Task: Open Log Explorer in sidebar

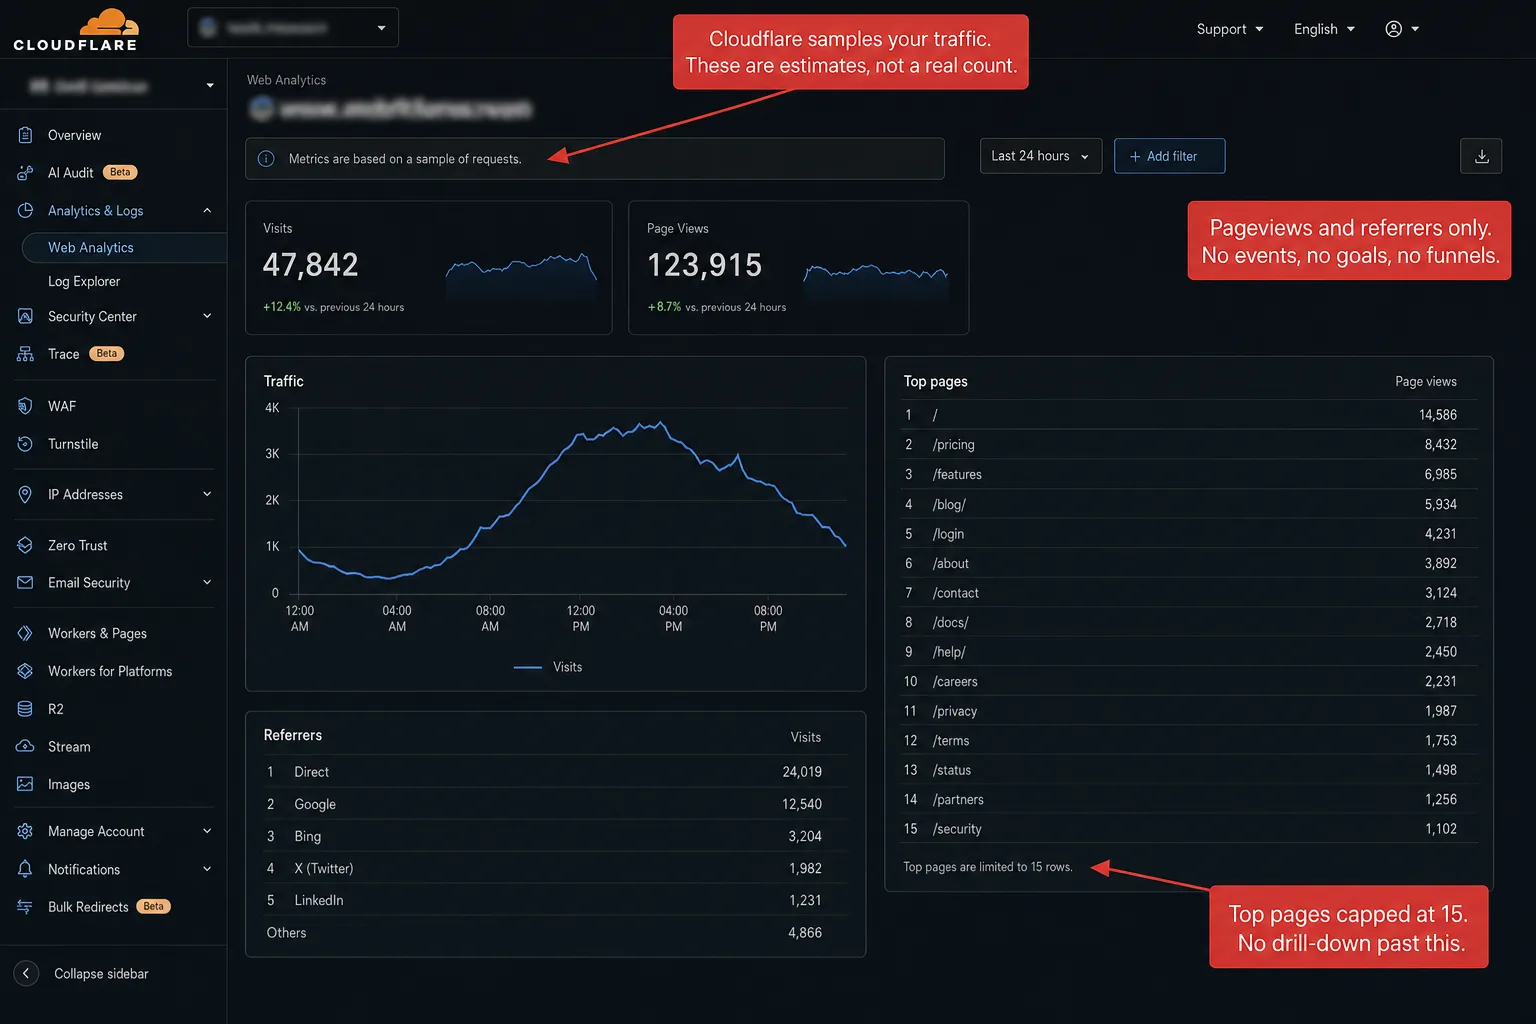Action: pos(84,282)
